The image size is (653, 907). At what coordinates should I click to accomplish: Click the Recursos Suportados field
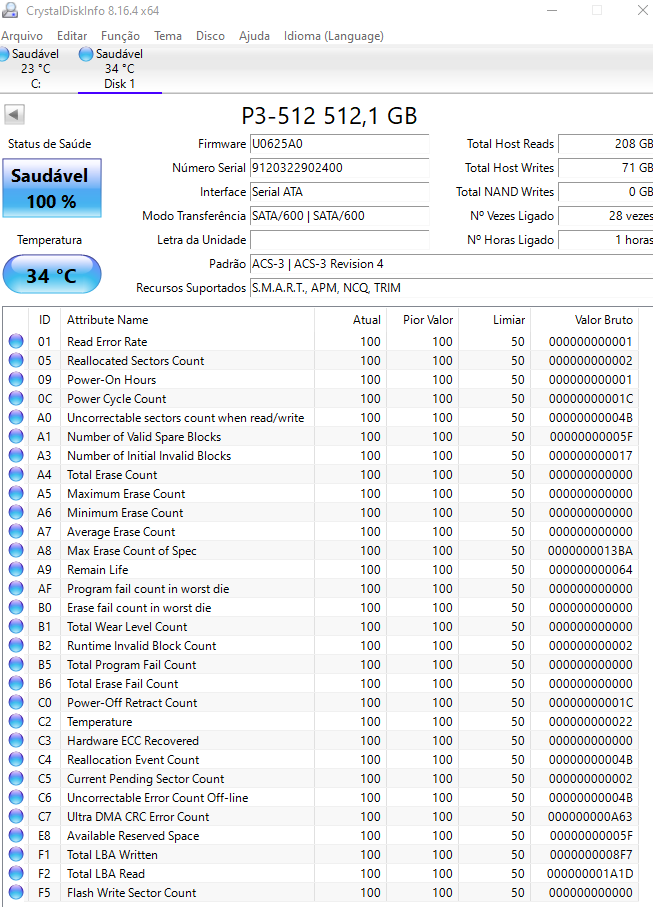coord(451,288)
